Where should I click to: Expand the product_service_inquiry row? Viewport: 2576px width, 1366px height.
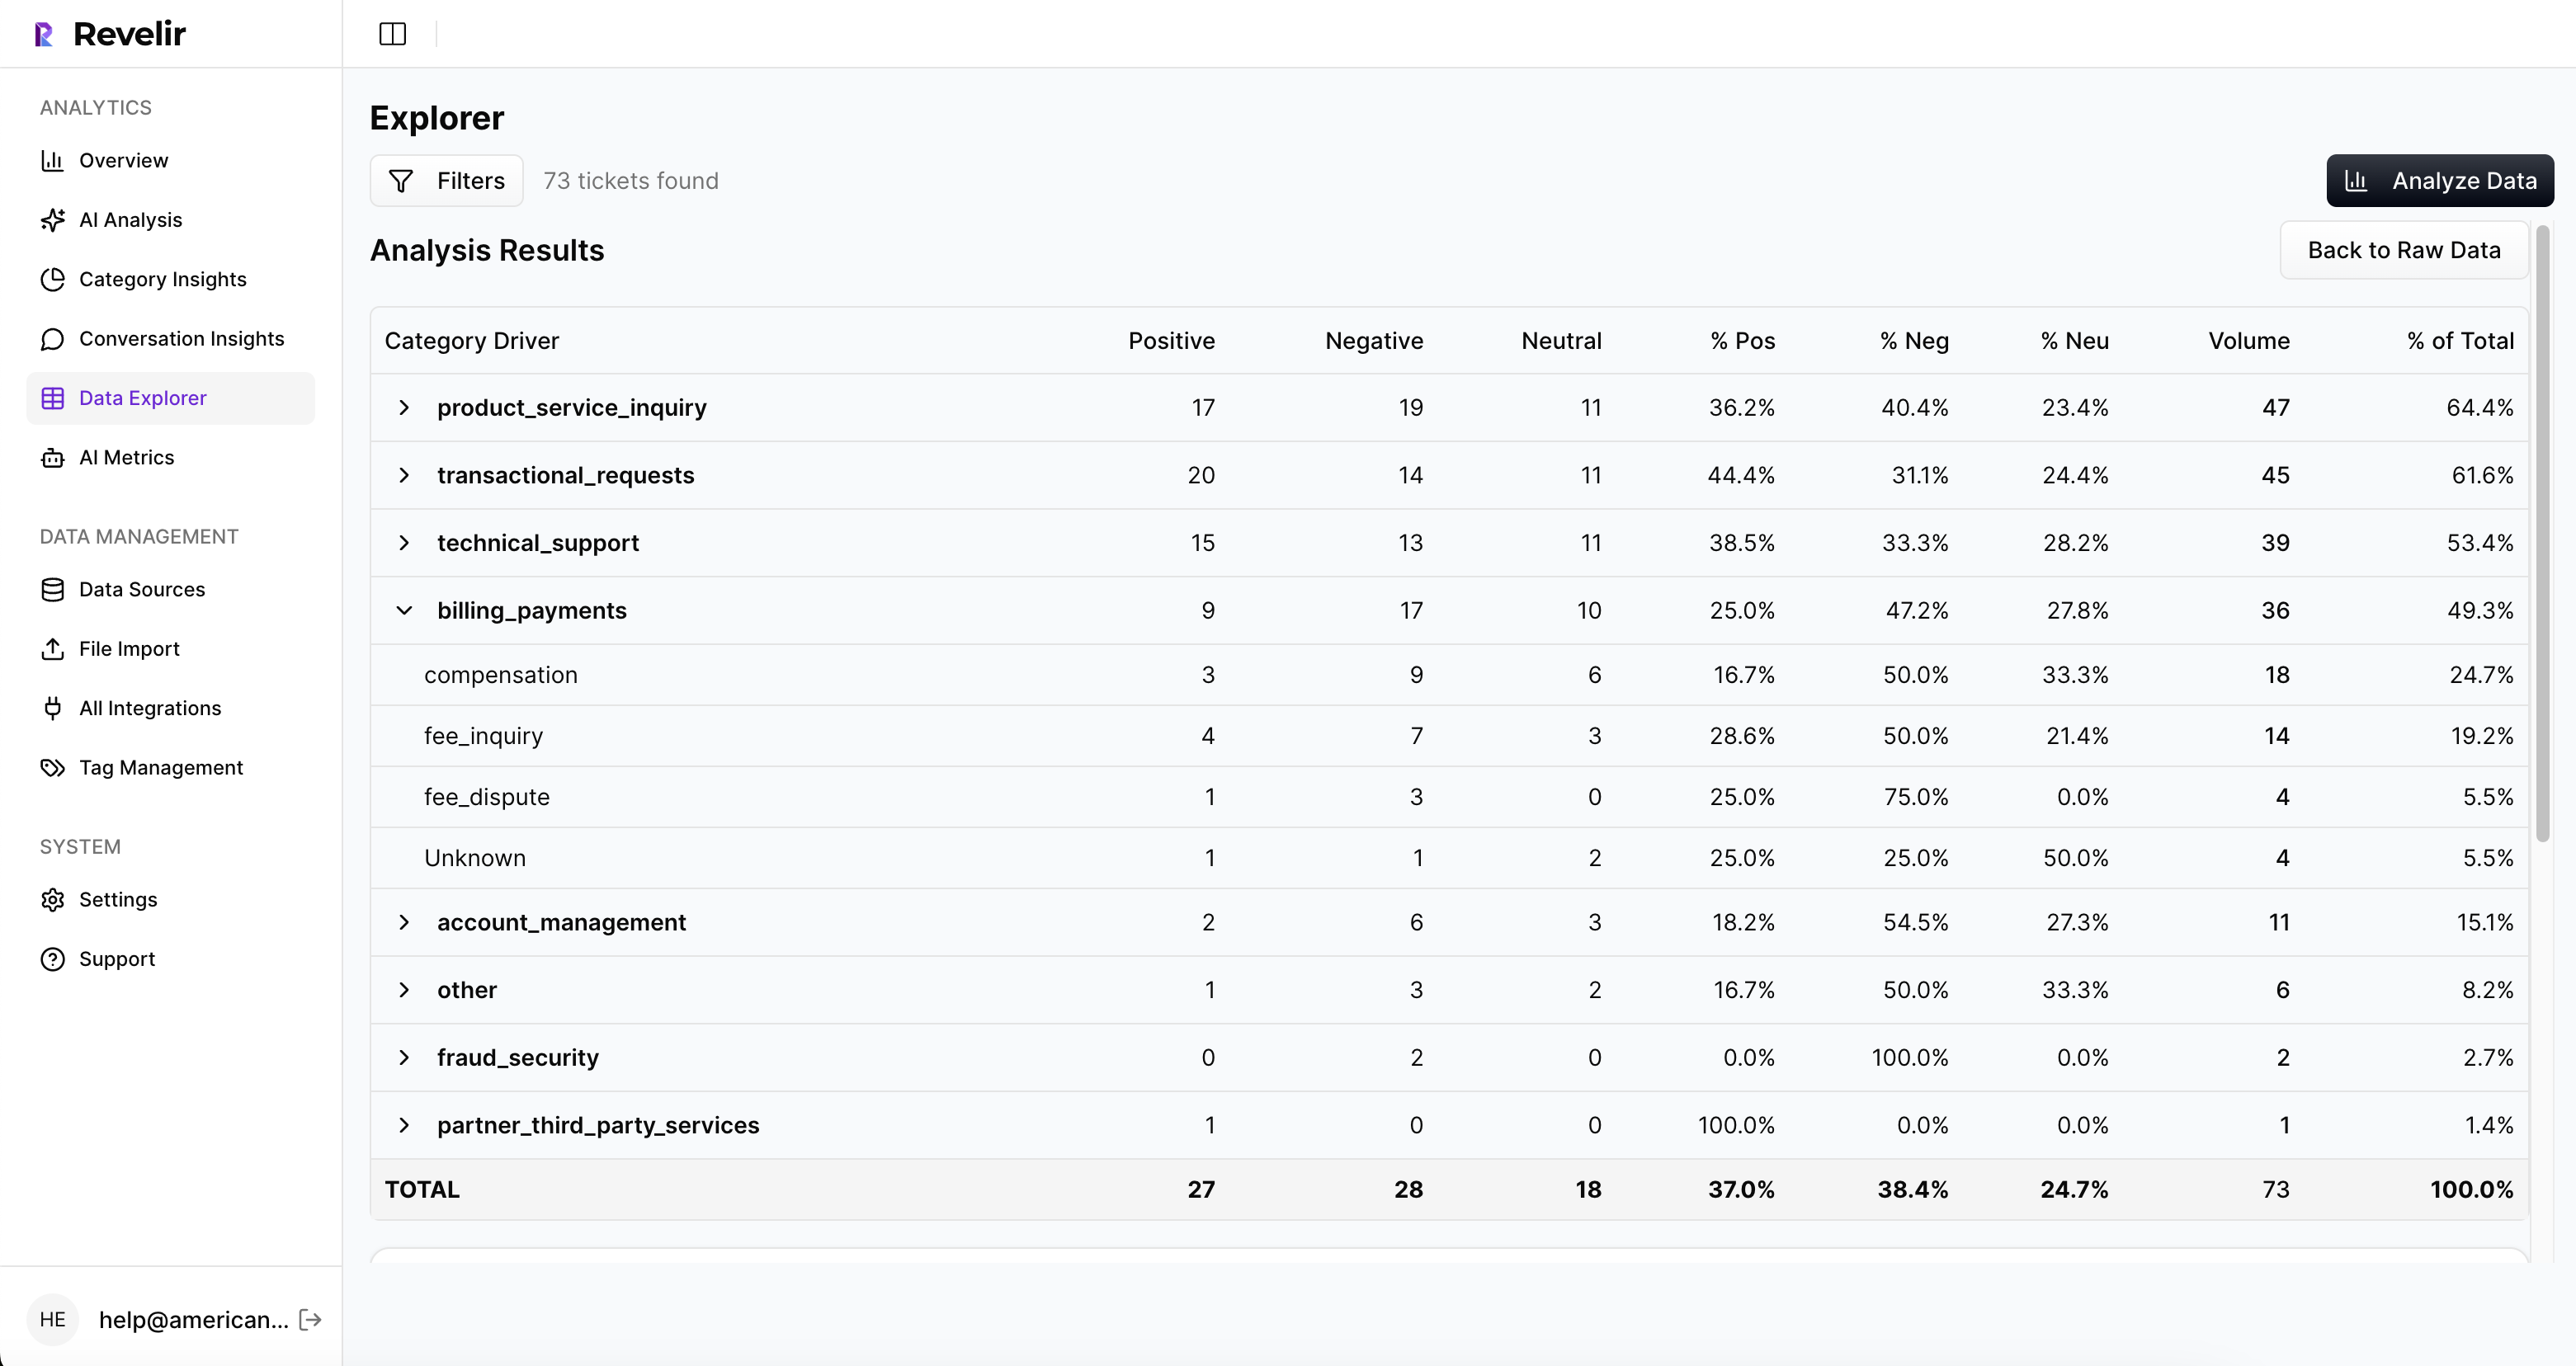[404, 408]
